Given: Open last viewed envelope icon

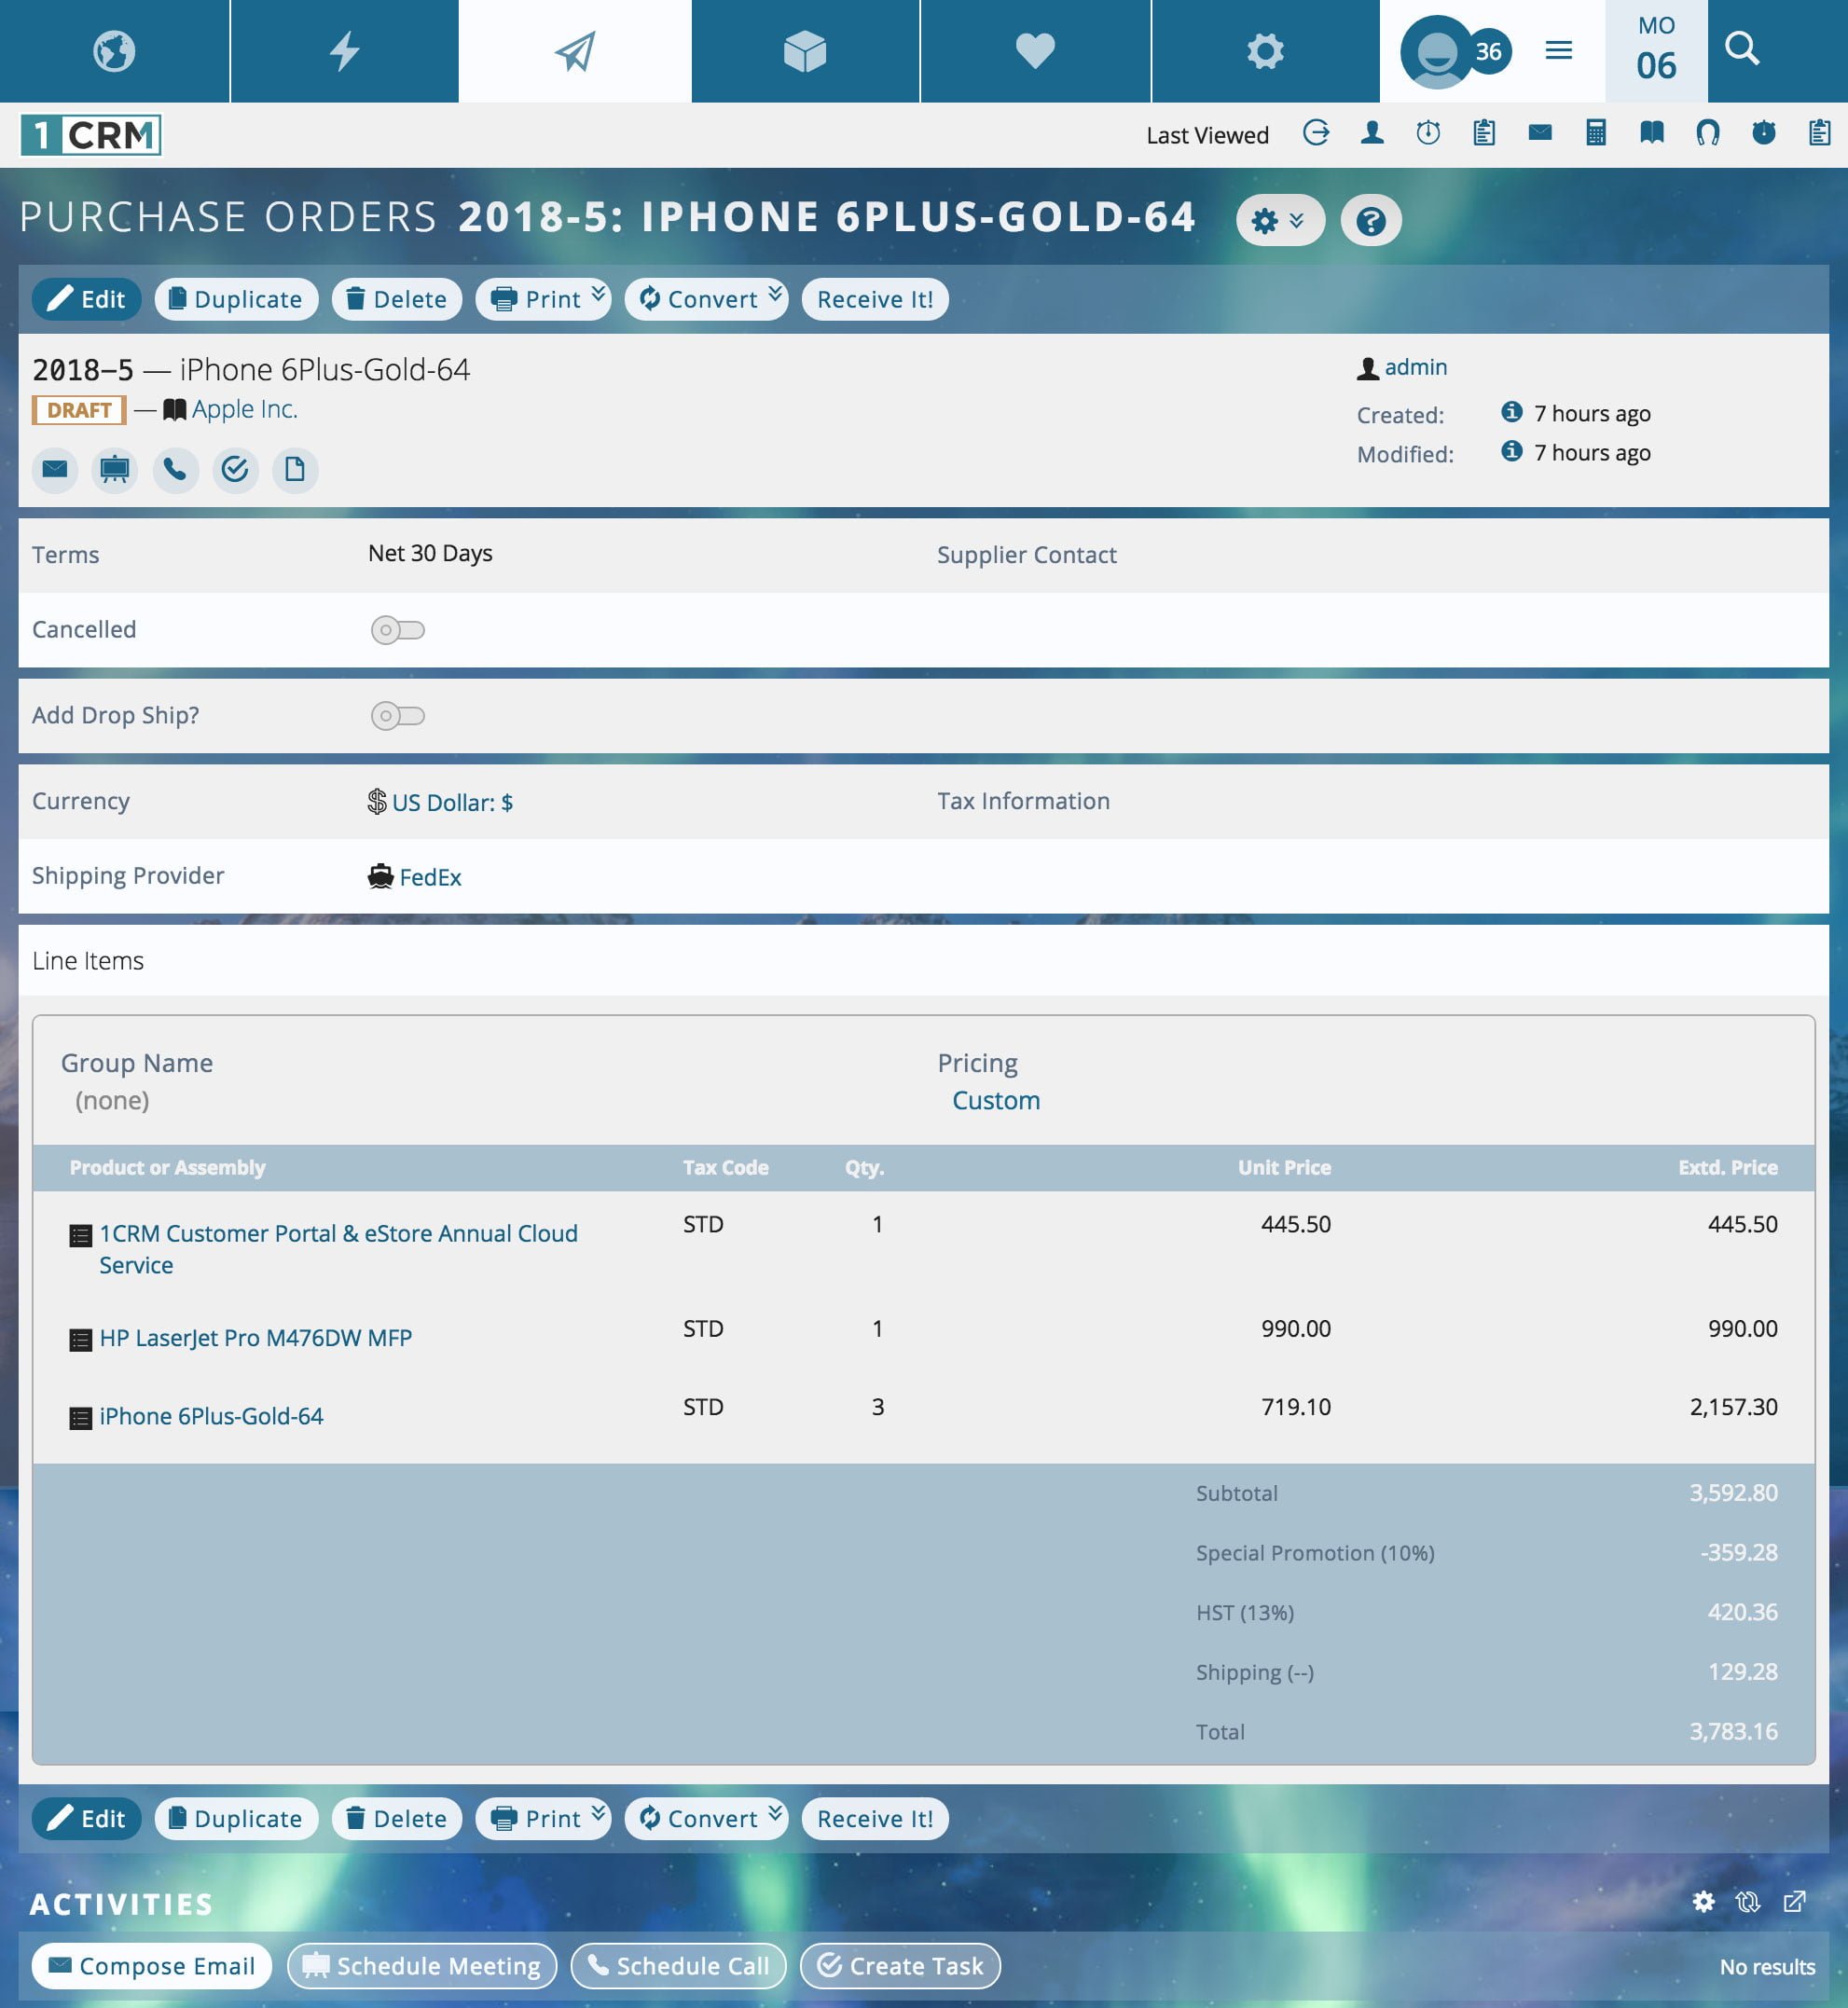Looking at the screenshot, I should point(1540,132).
